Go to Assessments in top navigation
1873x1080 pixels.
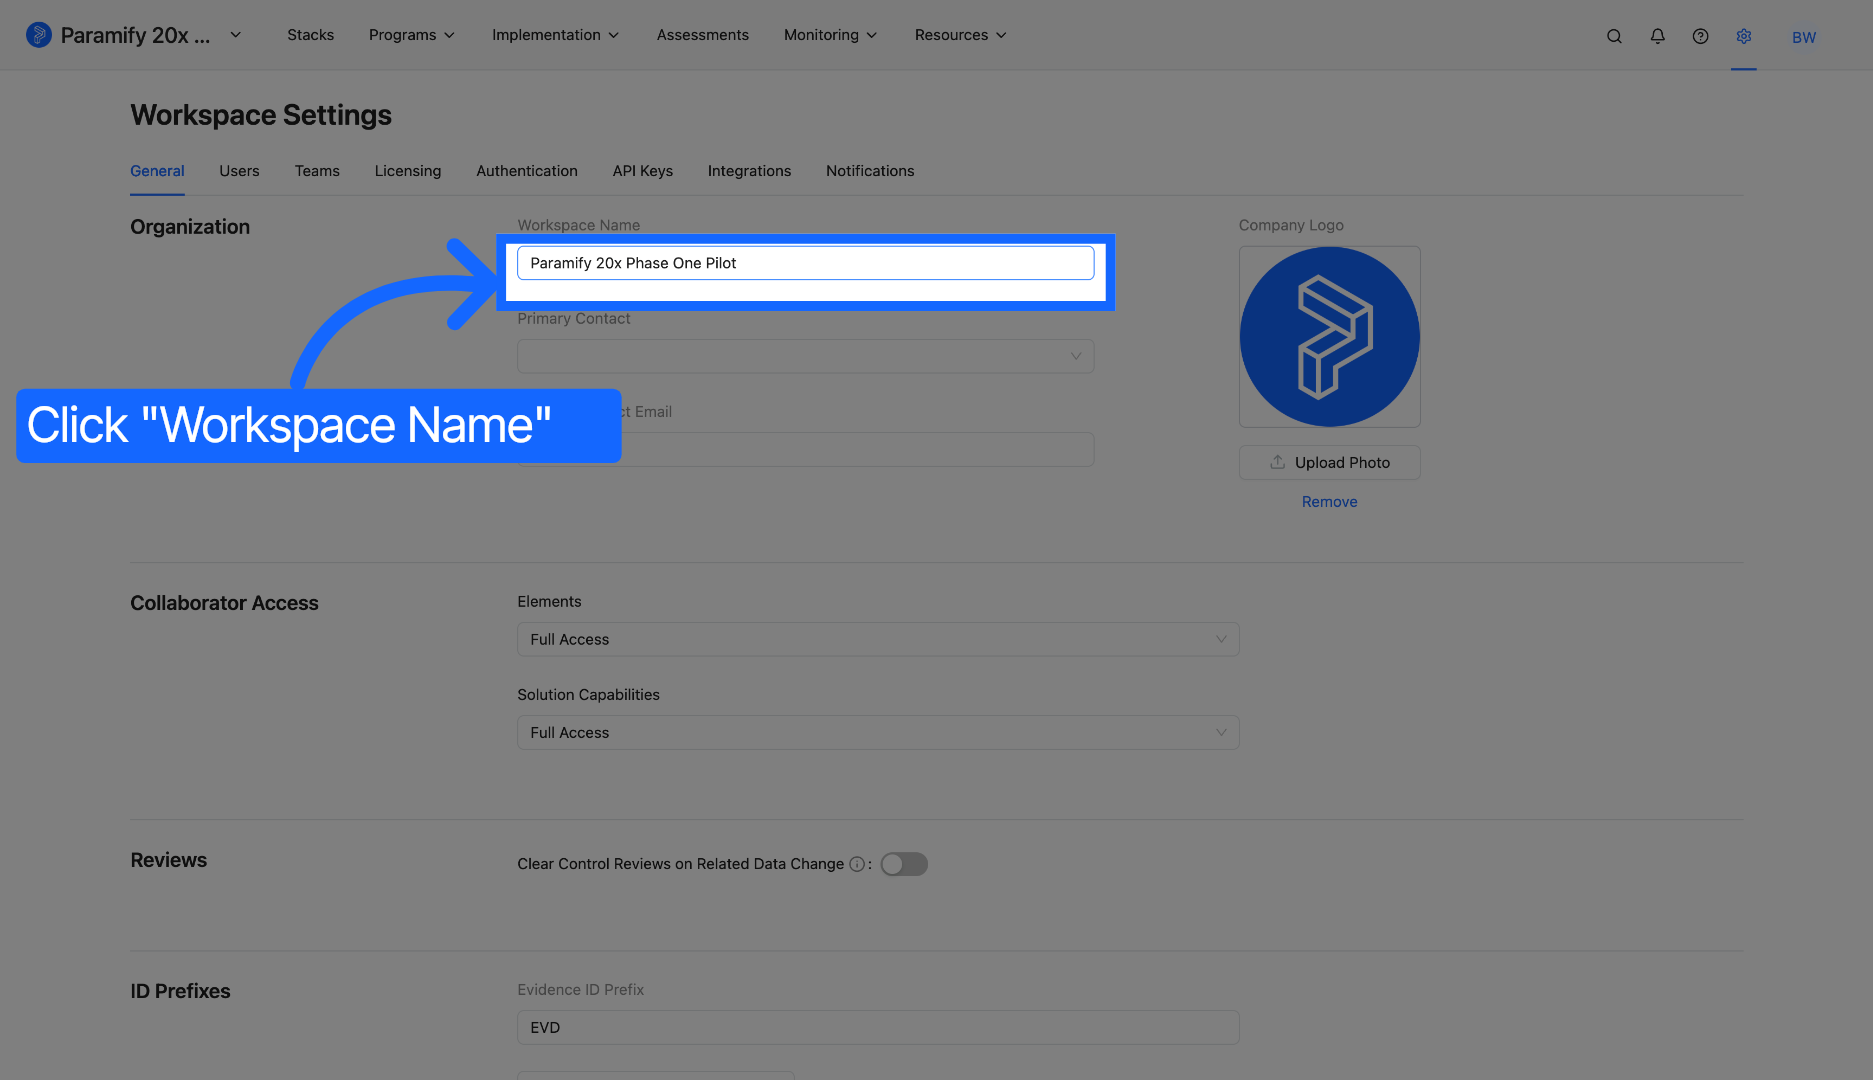703,35
